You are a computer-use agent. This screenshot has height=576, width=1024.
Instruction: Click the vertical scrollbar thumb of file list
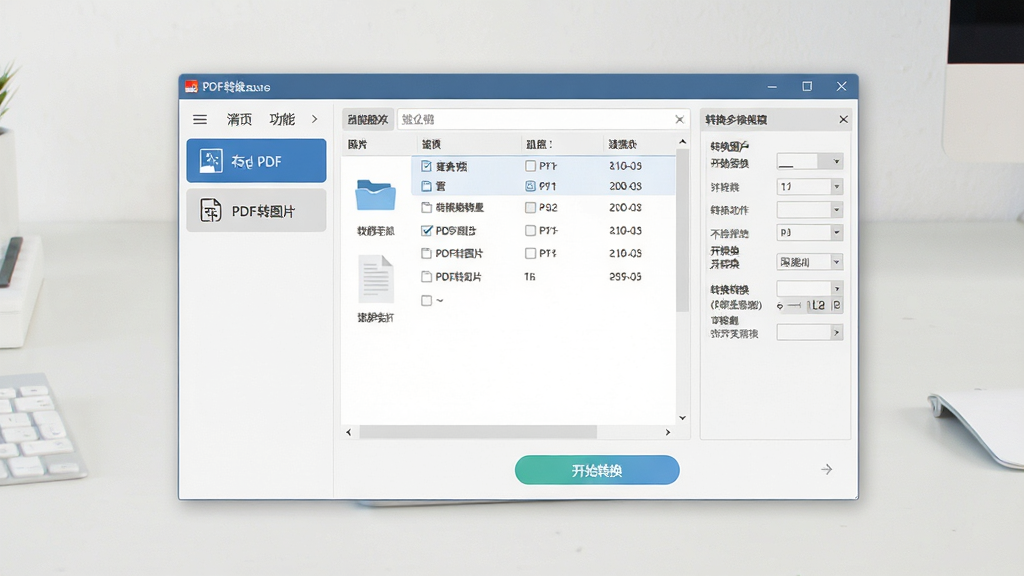[682, 230]
